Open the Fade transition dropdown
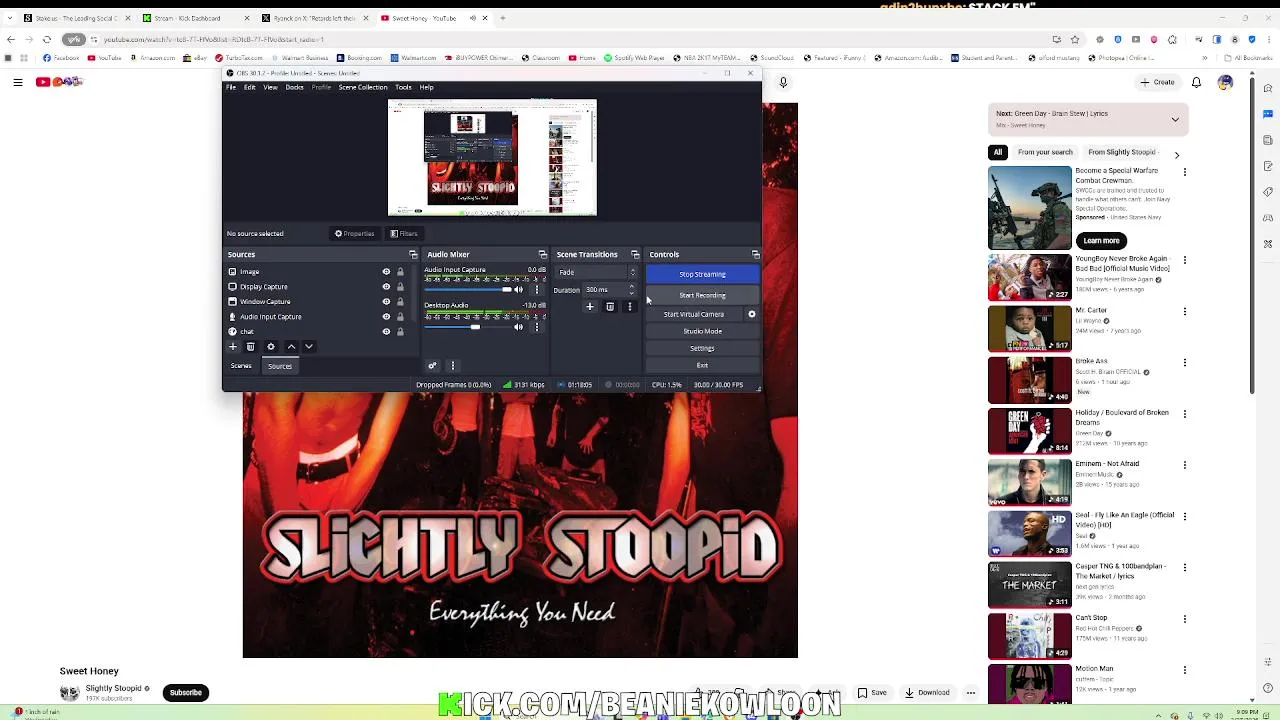 [x=597, y=272]
